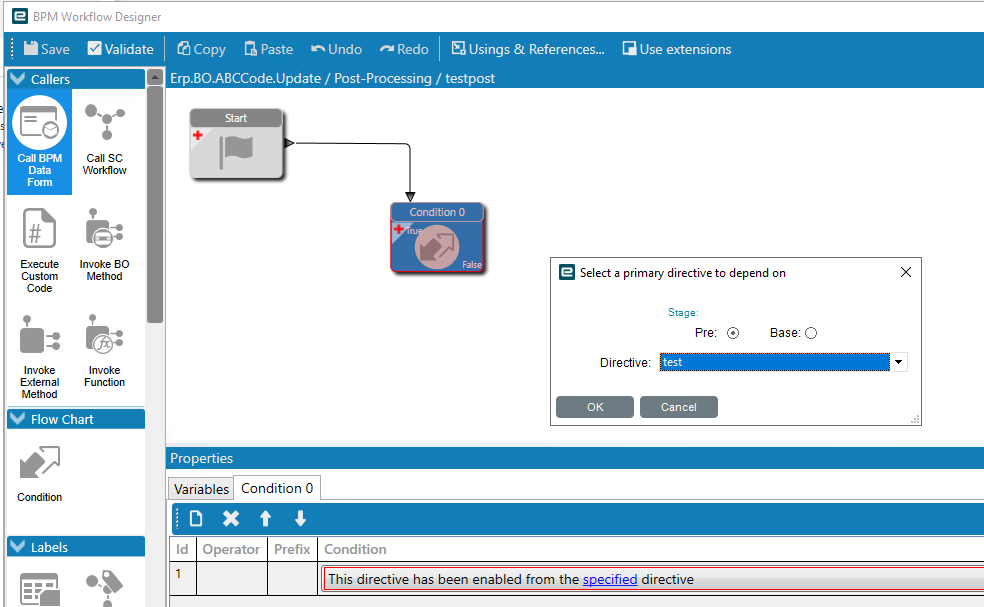Toggle Use extensions option
This screenshot has width=984, height=607.
(x=677, y=49)
